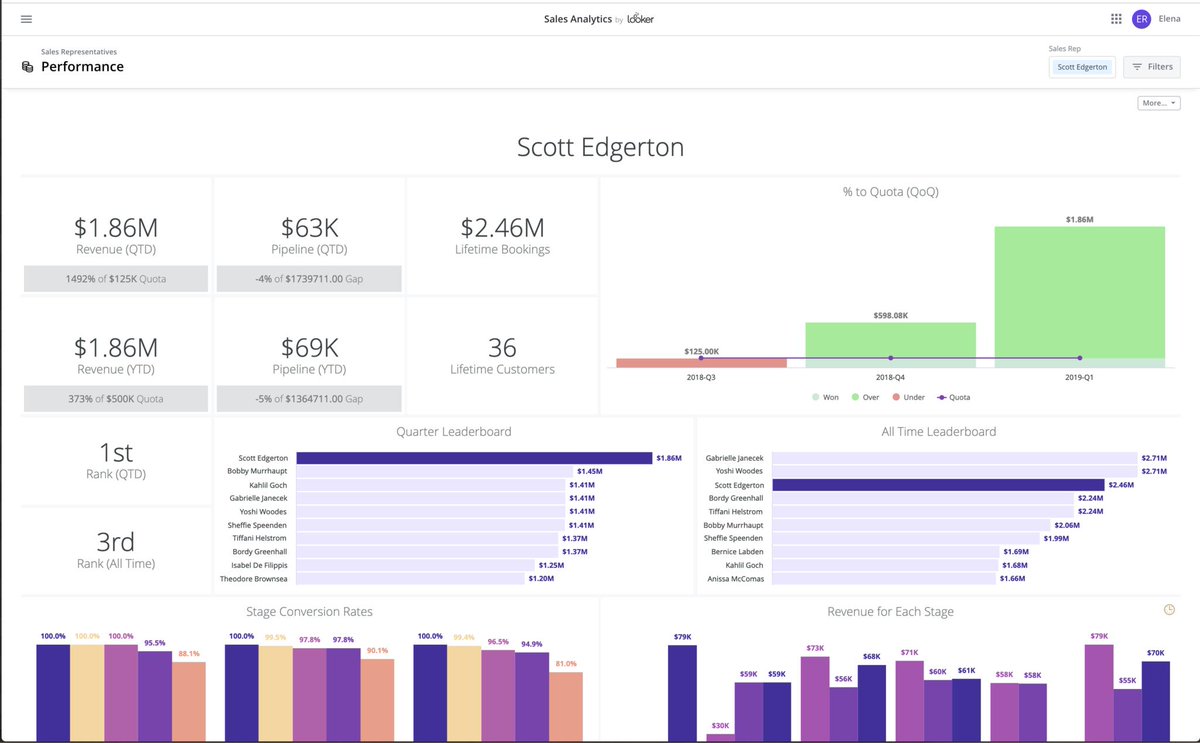Click the Sales Analytics title
Viewport: 1200px width, 743px height.
click(x=578, y=19)
